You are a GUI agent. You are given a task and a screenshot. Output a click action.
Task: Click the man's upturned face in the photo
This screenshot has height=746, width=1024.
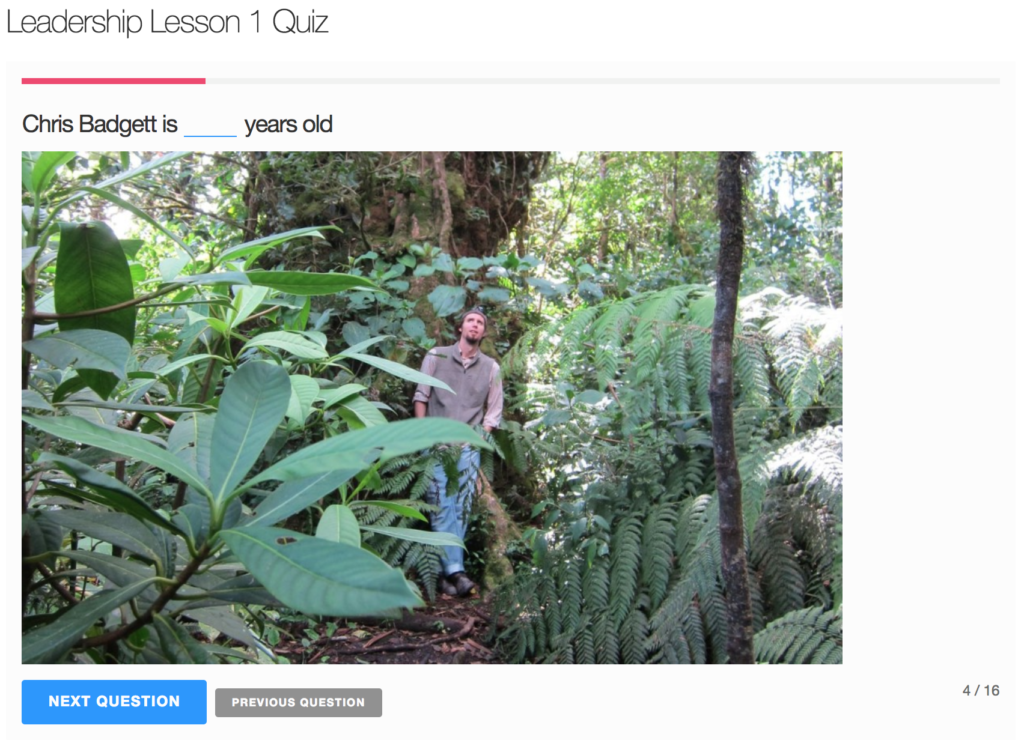pos(472,329)
